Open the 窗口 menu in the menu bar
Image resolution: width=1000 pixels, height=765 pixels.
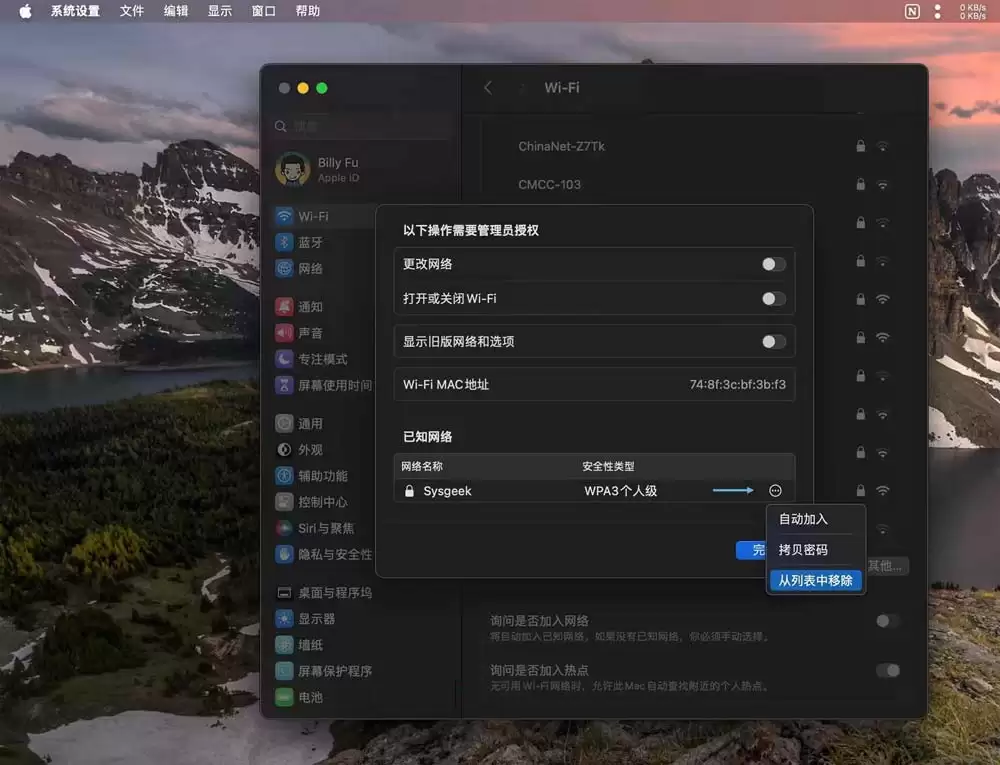(x=263, y=11)
